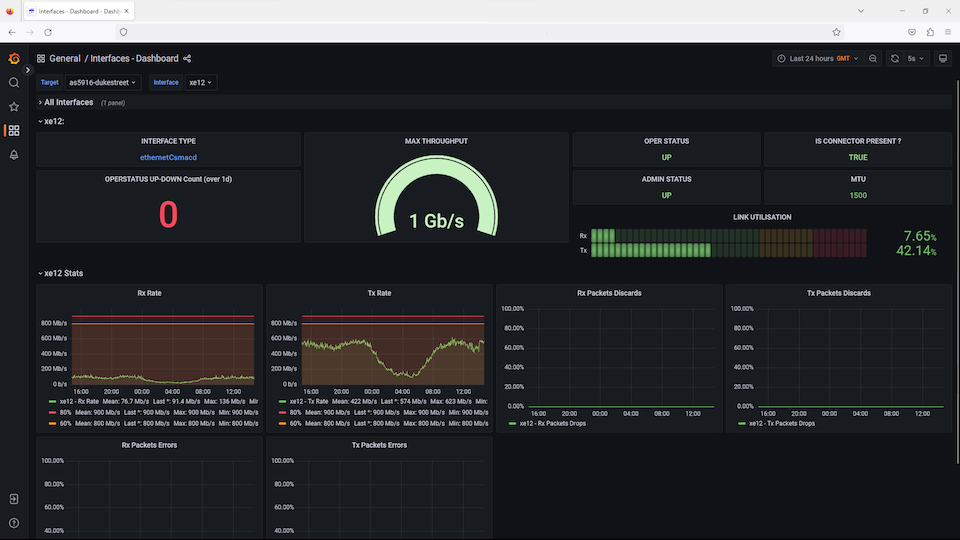The height and width of the screenshot is (540, 960).
Task: Click the dashboard grid icon before General
Action: point(41,59)
